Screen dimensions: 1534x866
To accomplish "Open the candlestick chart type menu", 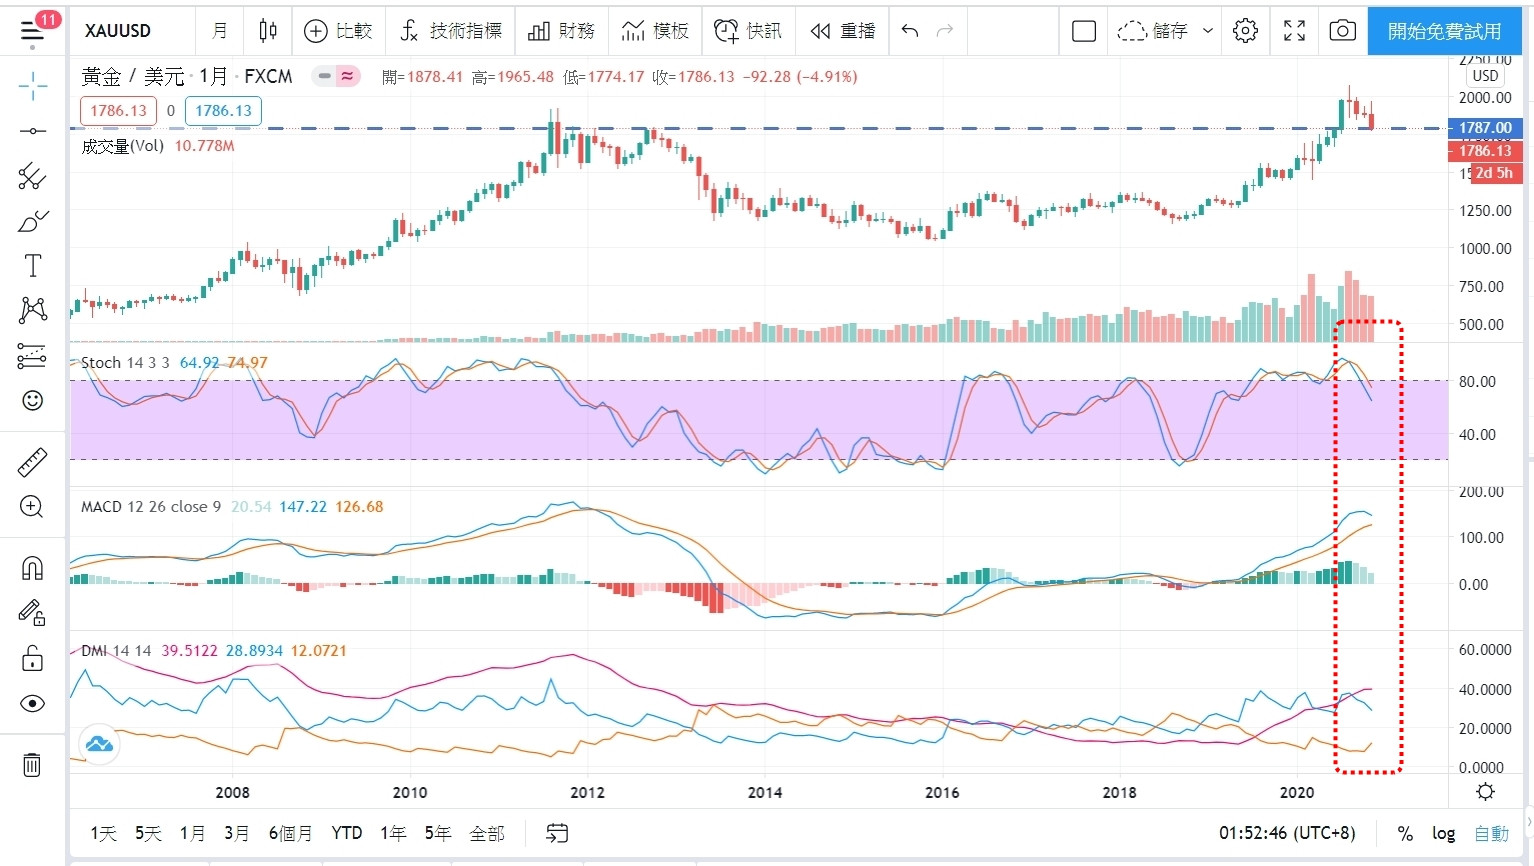I will click(267, 31).
